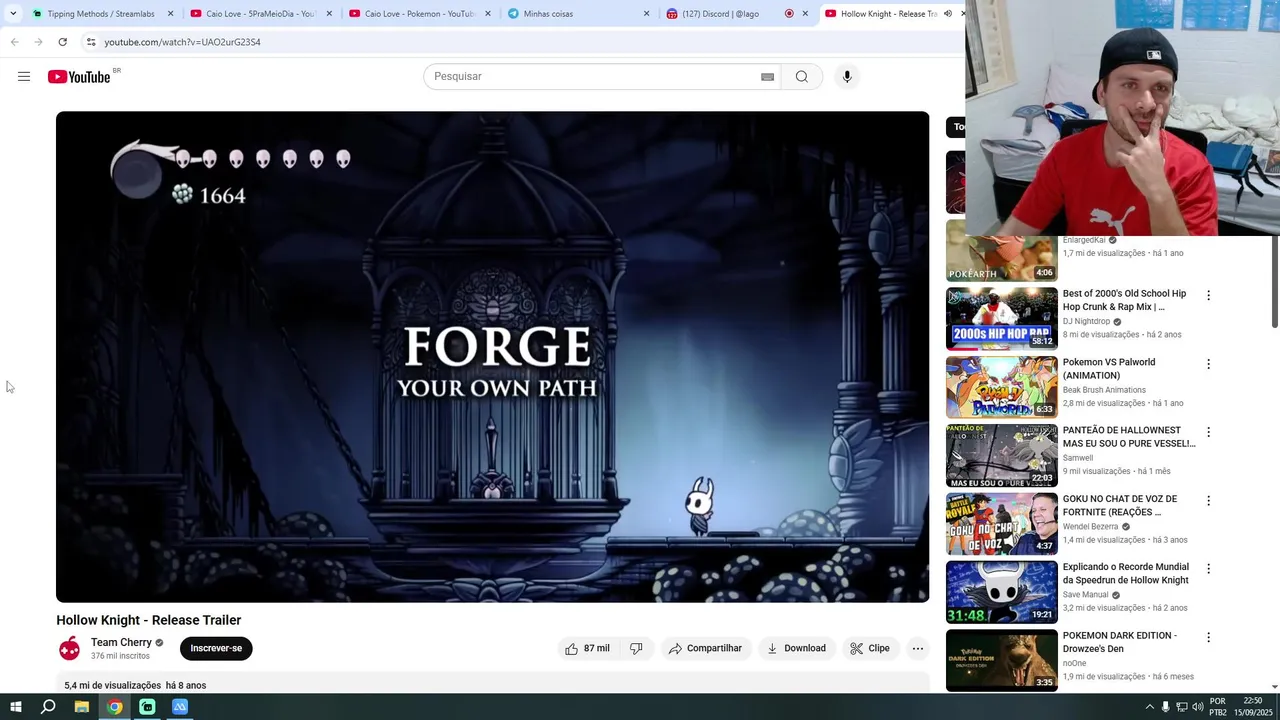The image size is (1280, 720).
Task: Open the Clipe scissors button
Action: pyautogui.click(x=869, y=648)
